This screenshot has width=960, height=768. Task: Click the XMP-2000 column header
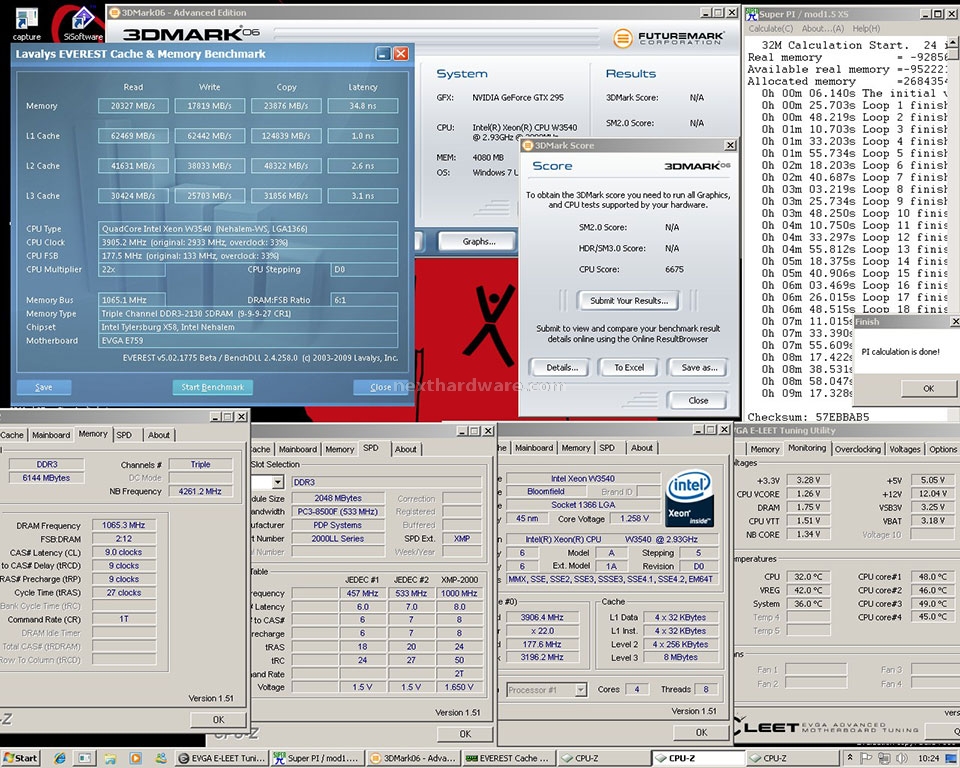(x=459, y=579)
